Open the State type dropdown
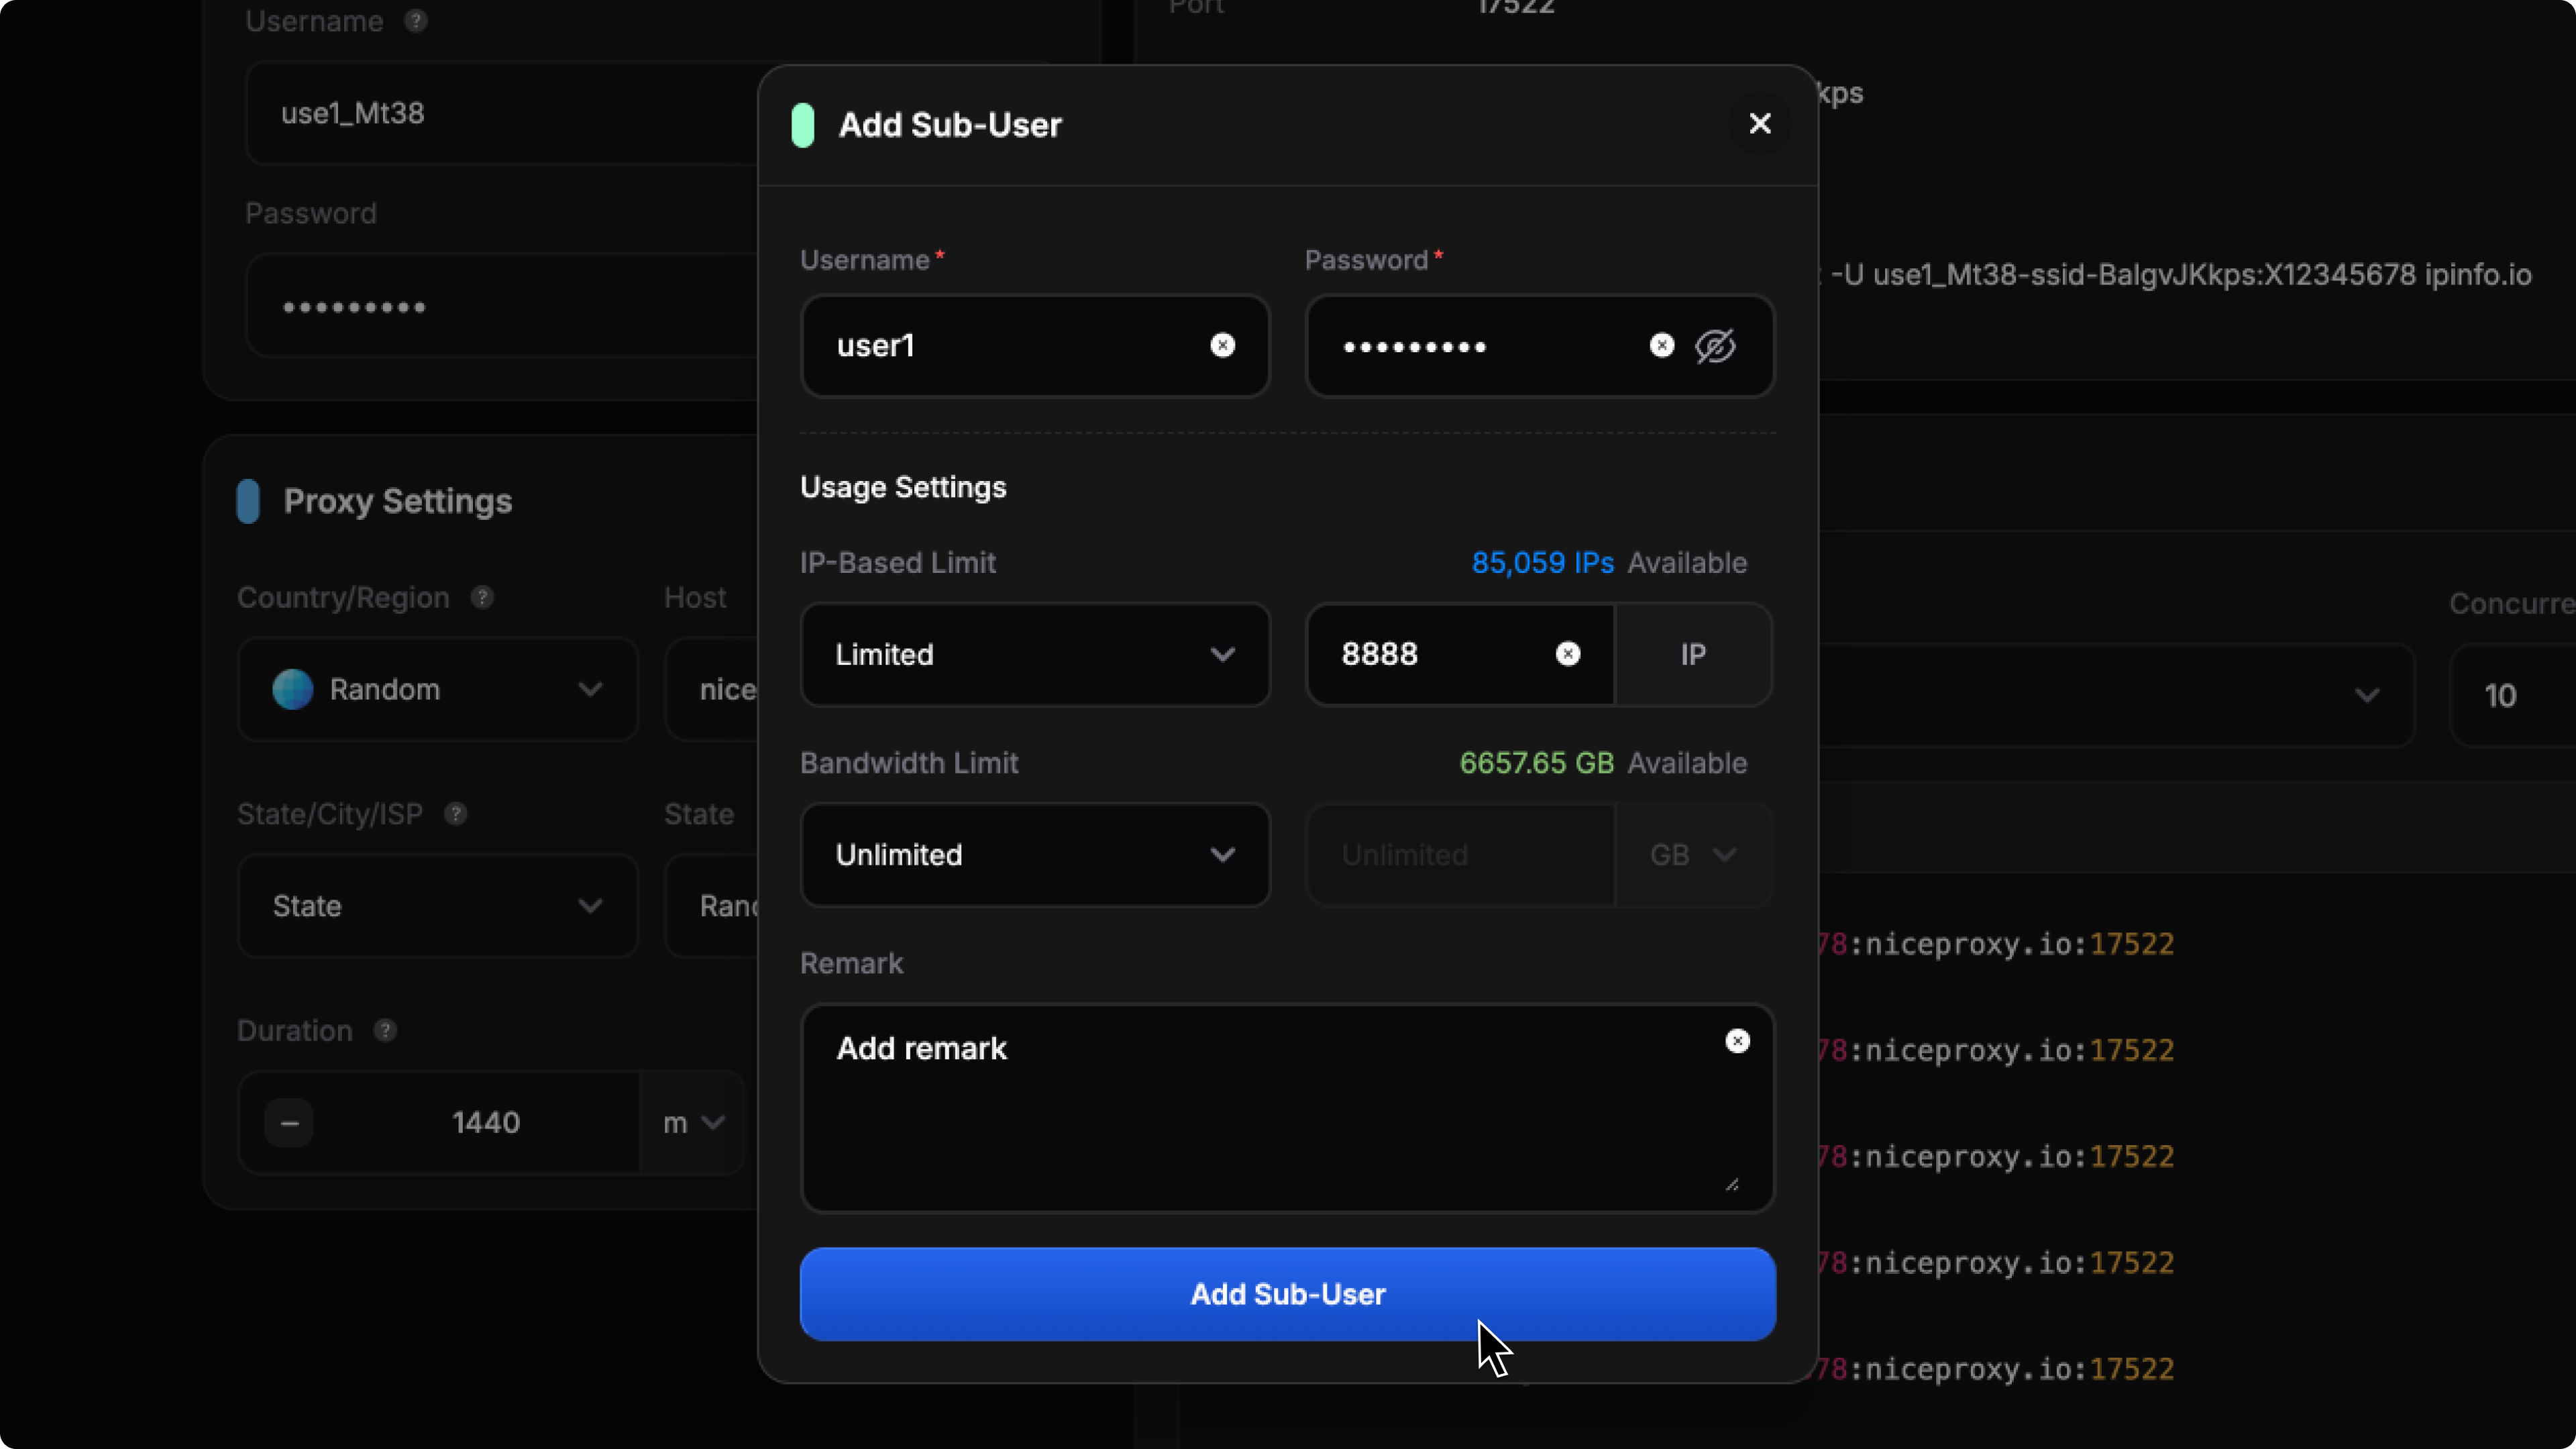 (437, 906)
